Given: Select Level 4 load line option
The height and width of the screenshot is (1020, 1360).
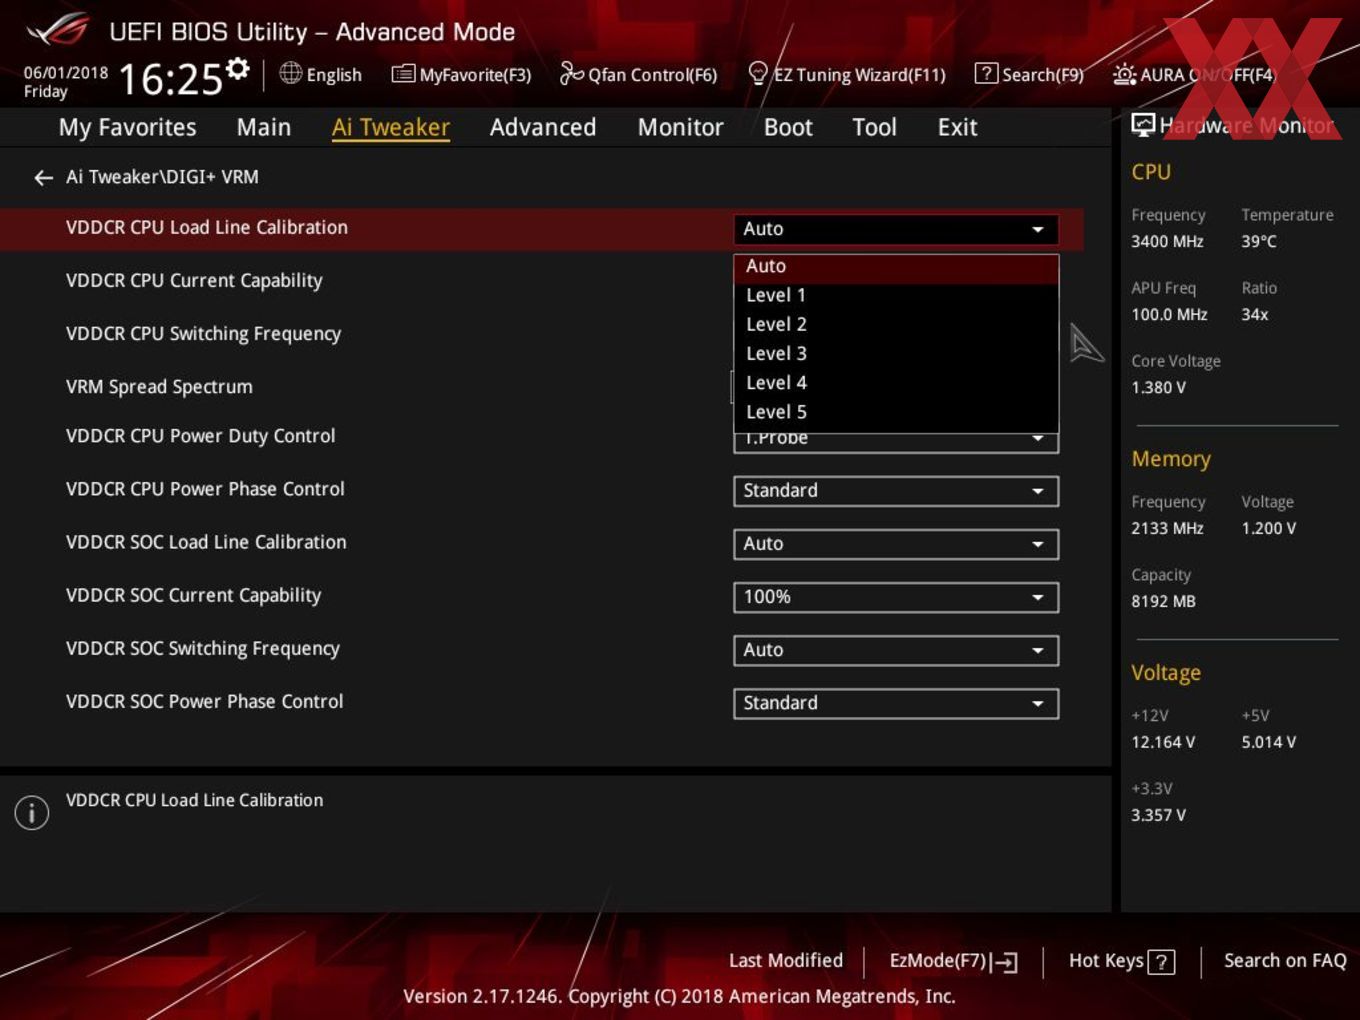Looking at the screenshot, I should 896,382.
